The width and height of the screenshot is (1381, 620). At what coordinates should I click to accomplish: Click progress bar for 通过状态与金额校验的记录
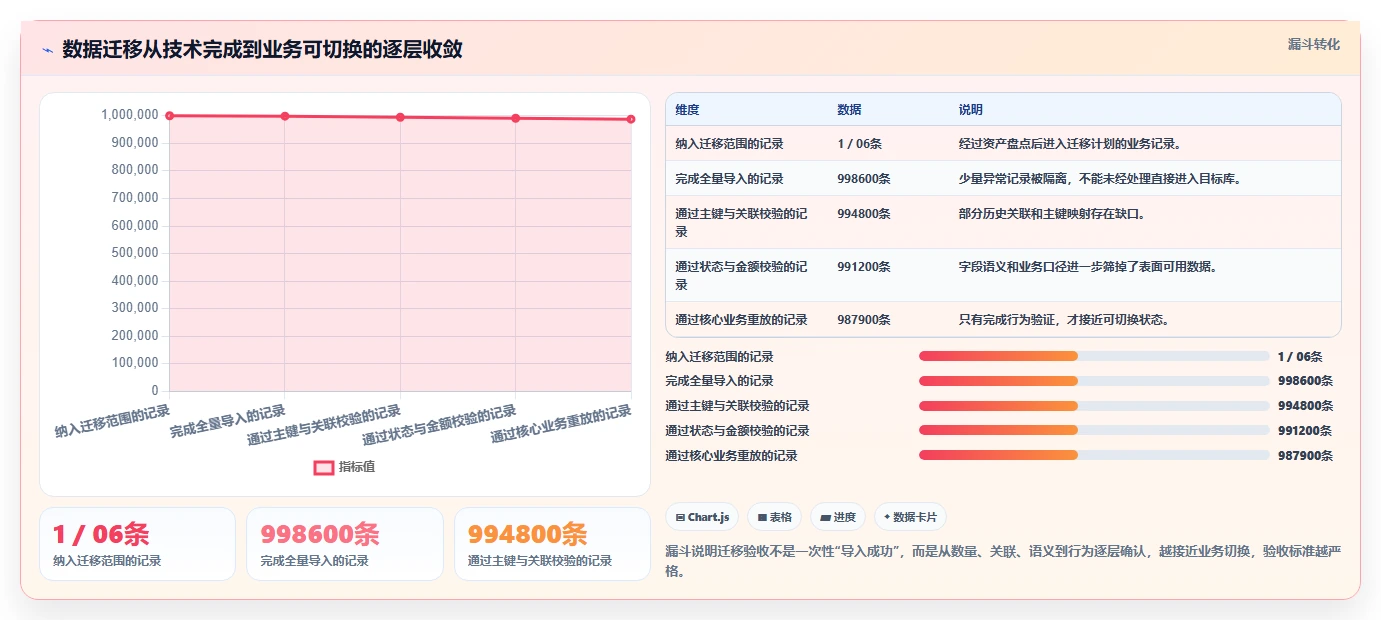click(1094, 431)
